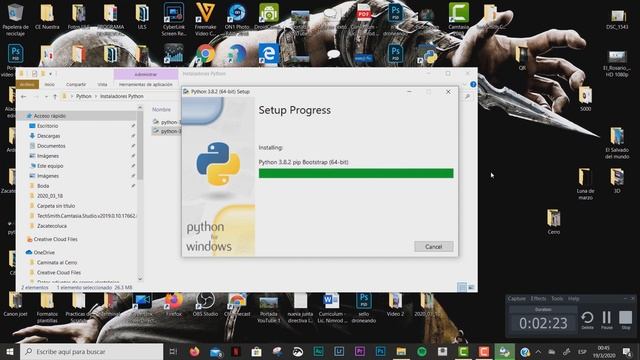This screenshot has height=360, width=640.
Task: Open Formatos plantillas desktop folder
Action: (47, 308)
